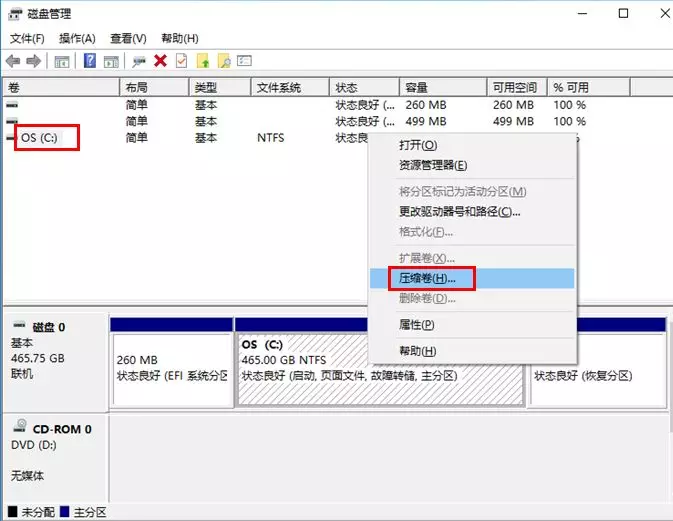673x521 pixels.
Task: Select 压缩卷(H) in context menu
Action: [472, 278]
